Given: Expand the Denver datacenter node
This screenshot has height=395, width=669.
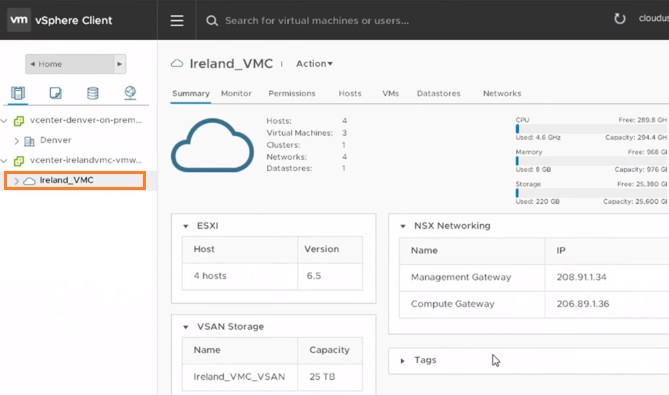Looking at the screenshot, I should click(x=16, y=141).
